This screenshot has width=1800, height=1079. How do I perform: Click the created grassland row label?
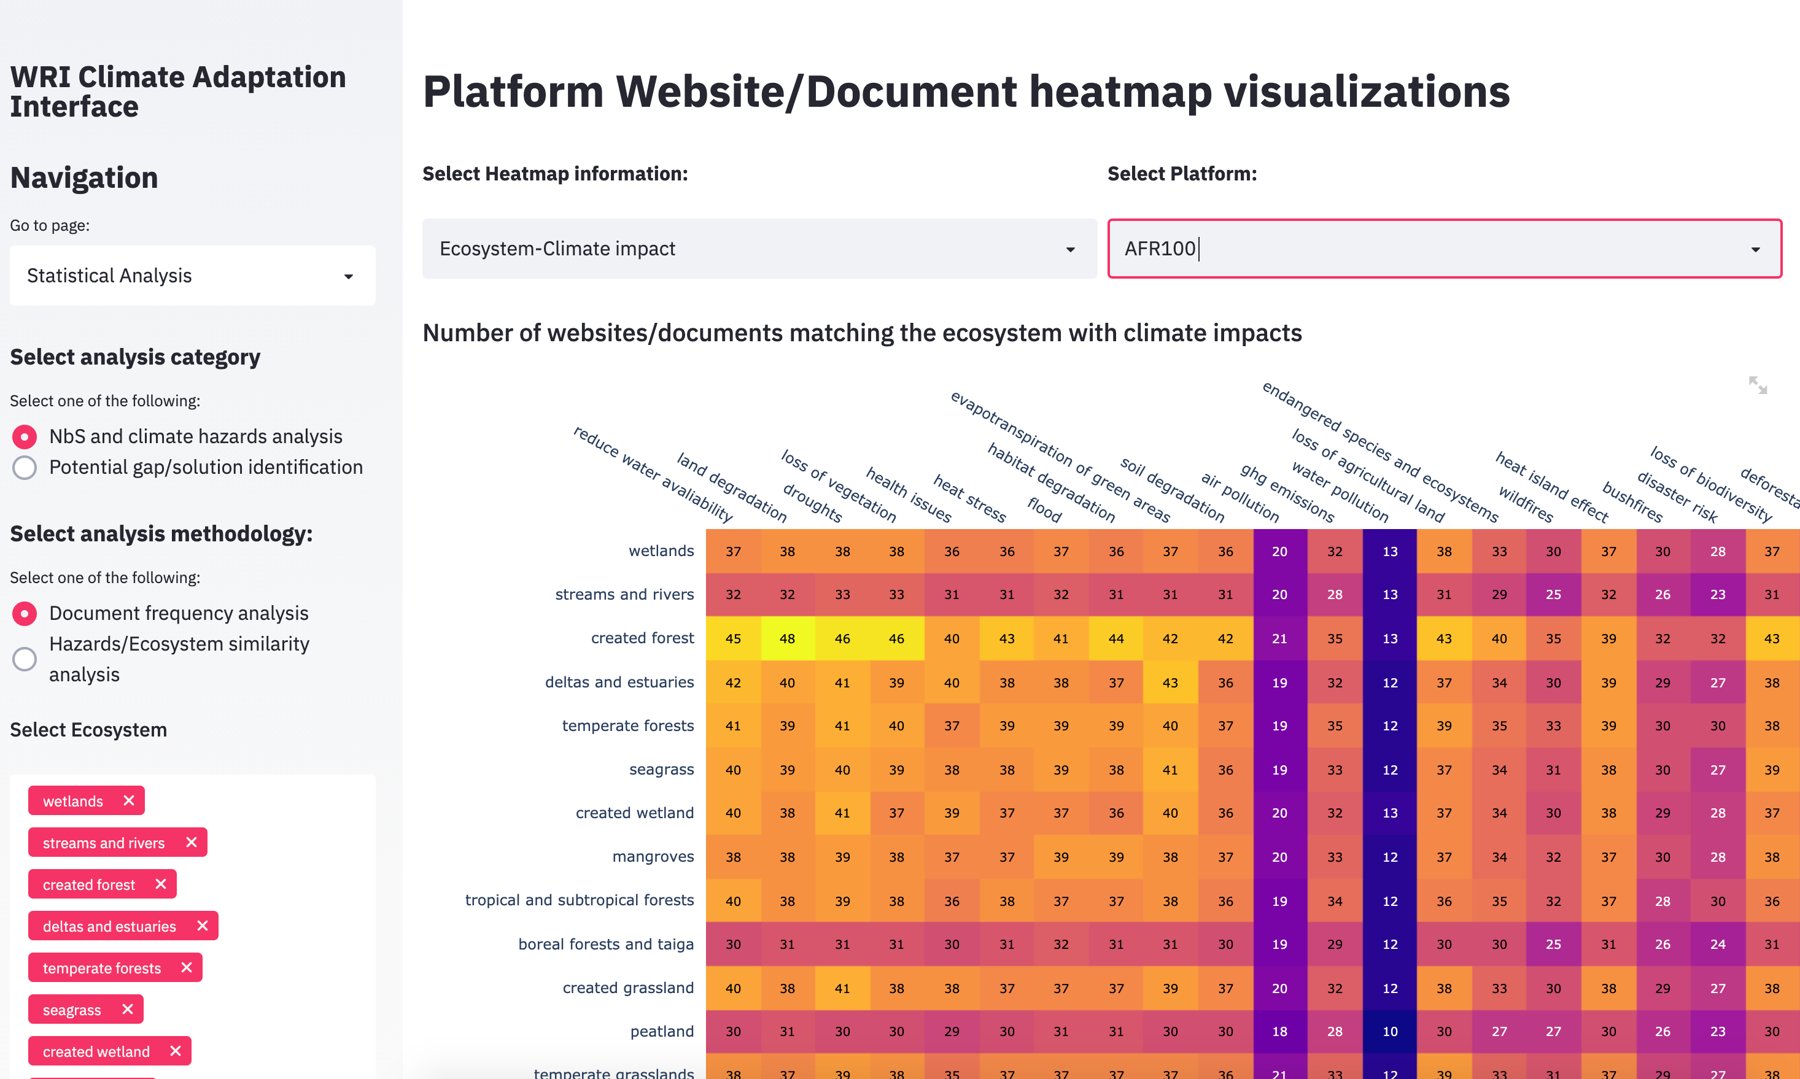point(628,988)
